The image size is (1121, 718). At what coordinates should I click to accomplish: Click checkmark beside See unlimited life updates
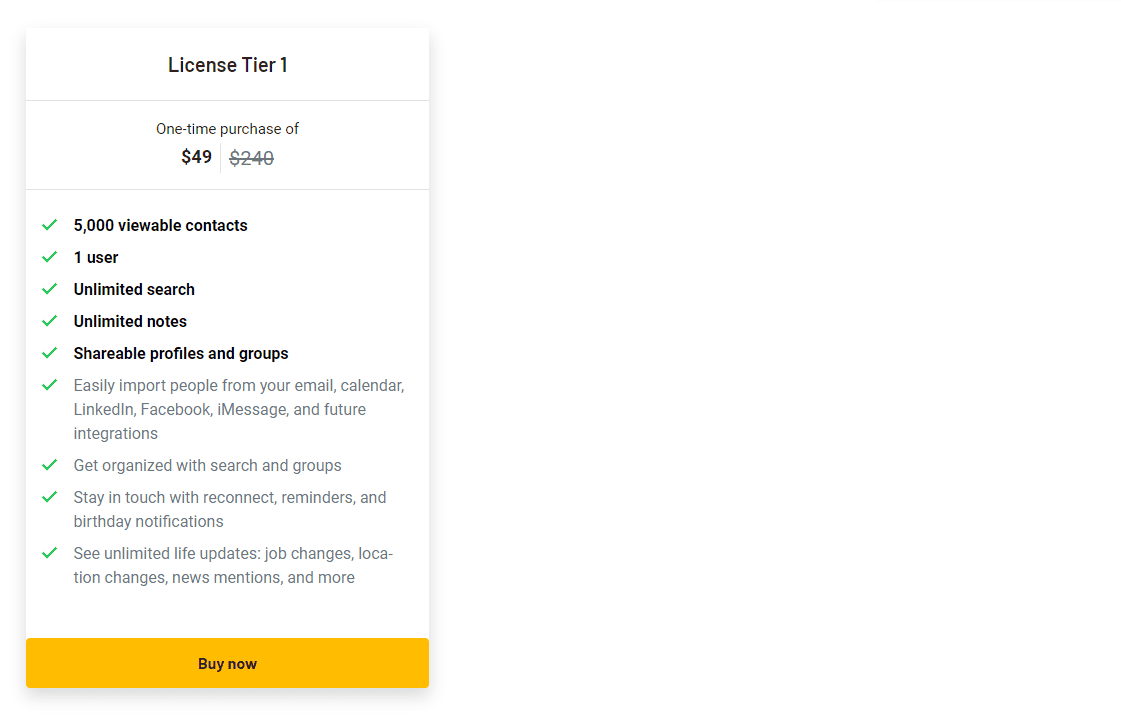pos(50,553)
